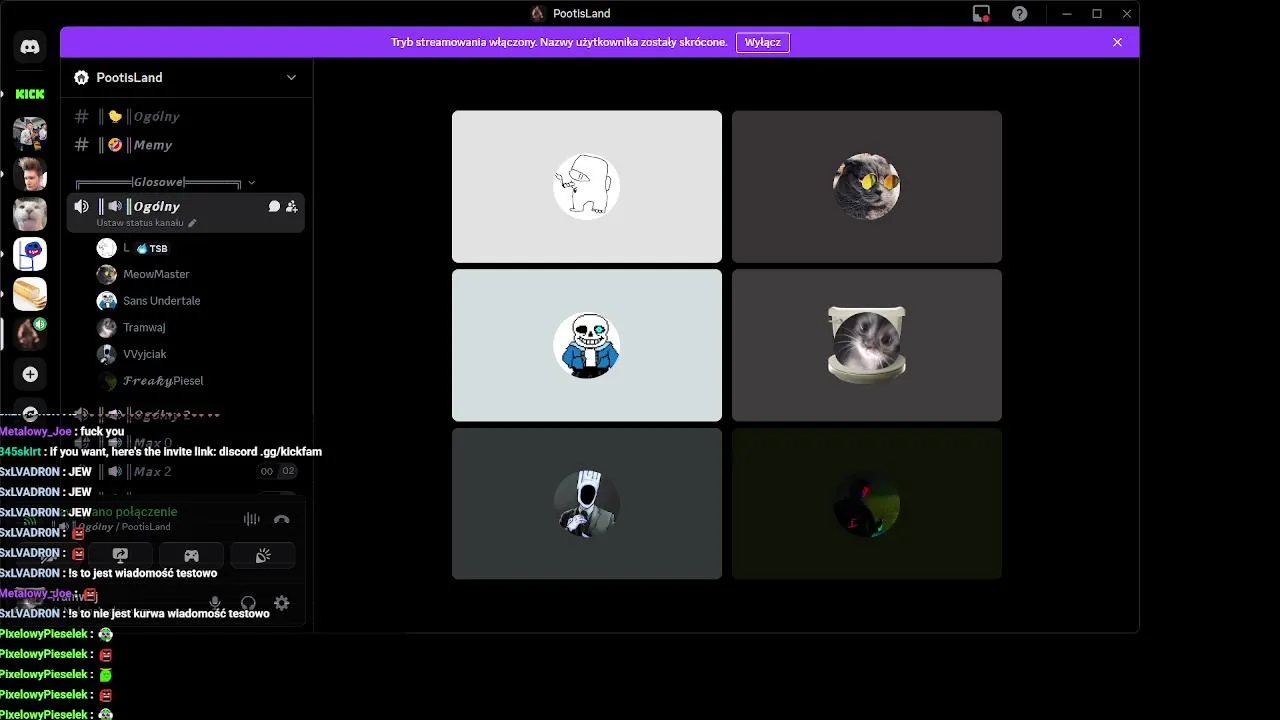
Task: Focus the white doodle figure video tile
Action: tap(587, 186)
